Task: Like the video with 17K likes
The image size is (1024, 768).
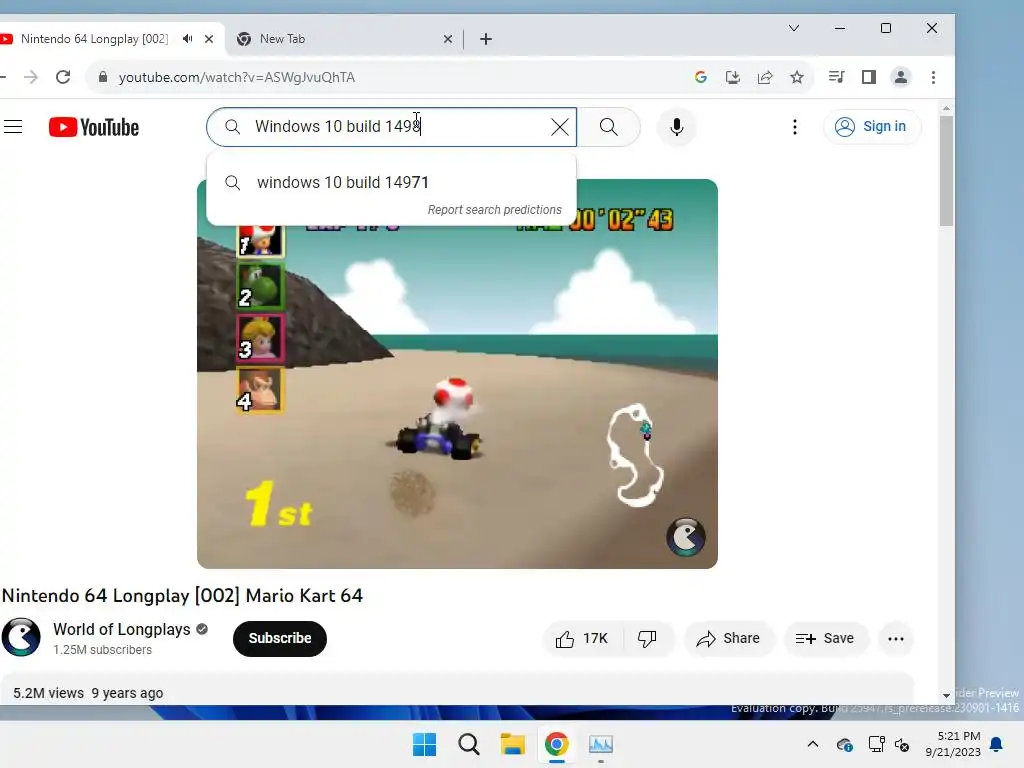Action: click(x=582, y=639)
